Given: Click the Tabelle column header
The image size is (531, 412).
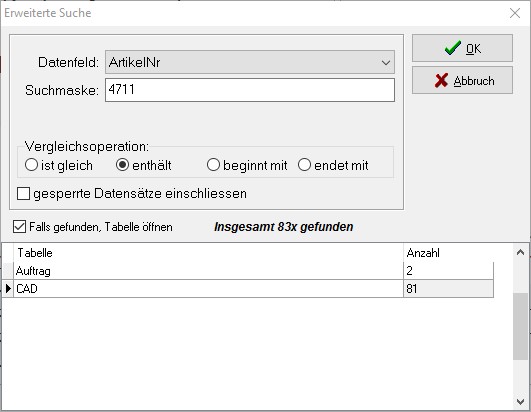Looking at the screenshot, I should click(208, 253).
